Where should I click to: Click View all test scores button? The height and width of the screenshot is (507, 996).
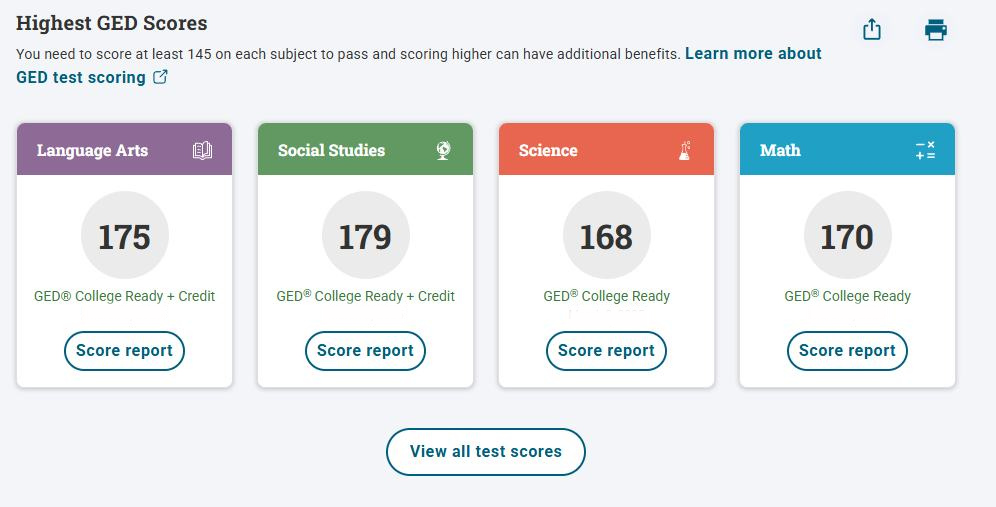coord(485,452)
